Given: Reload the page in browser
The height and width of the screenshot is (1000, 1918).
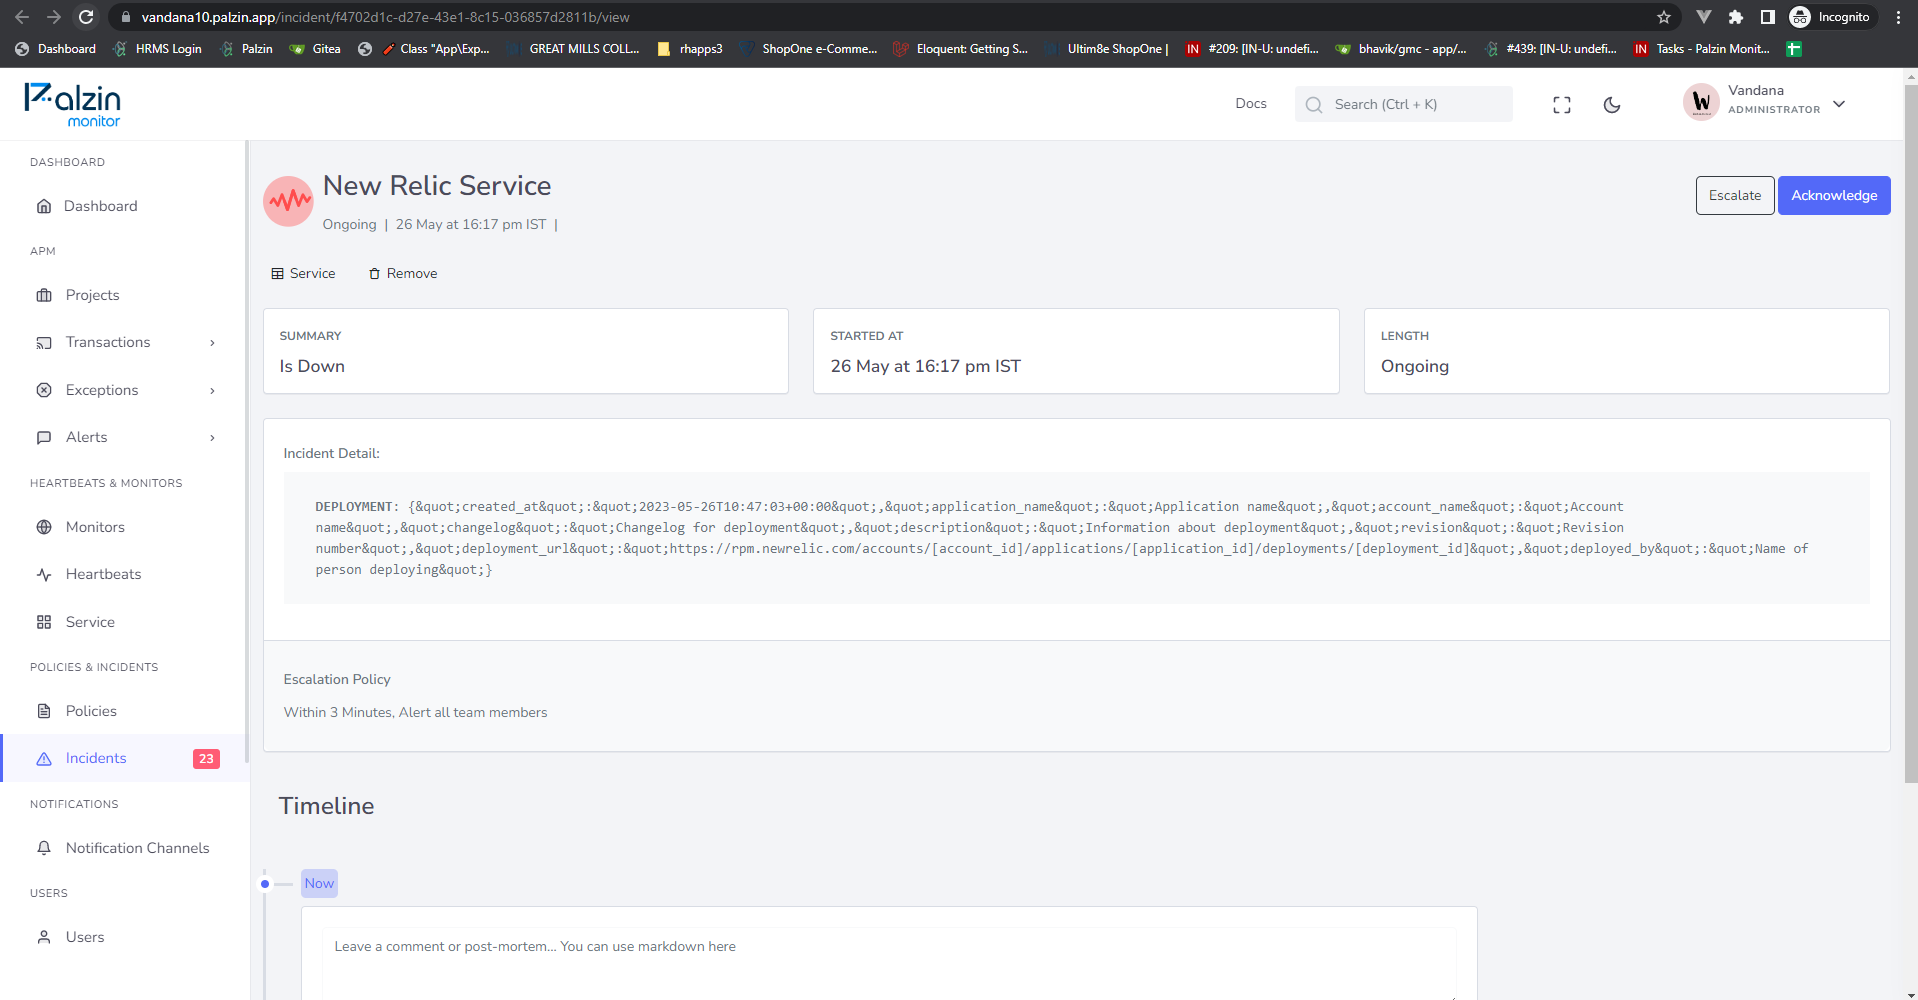Looking at the screenshot, I should click(86, 17).
